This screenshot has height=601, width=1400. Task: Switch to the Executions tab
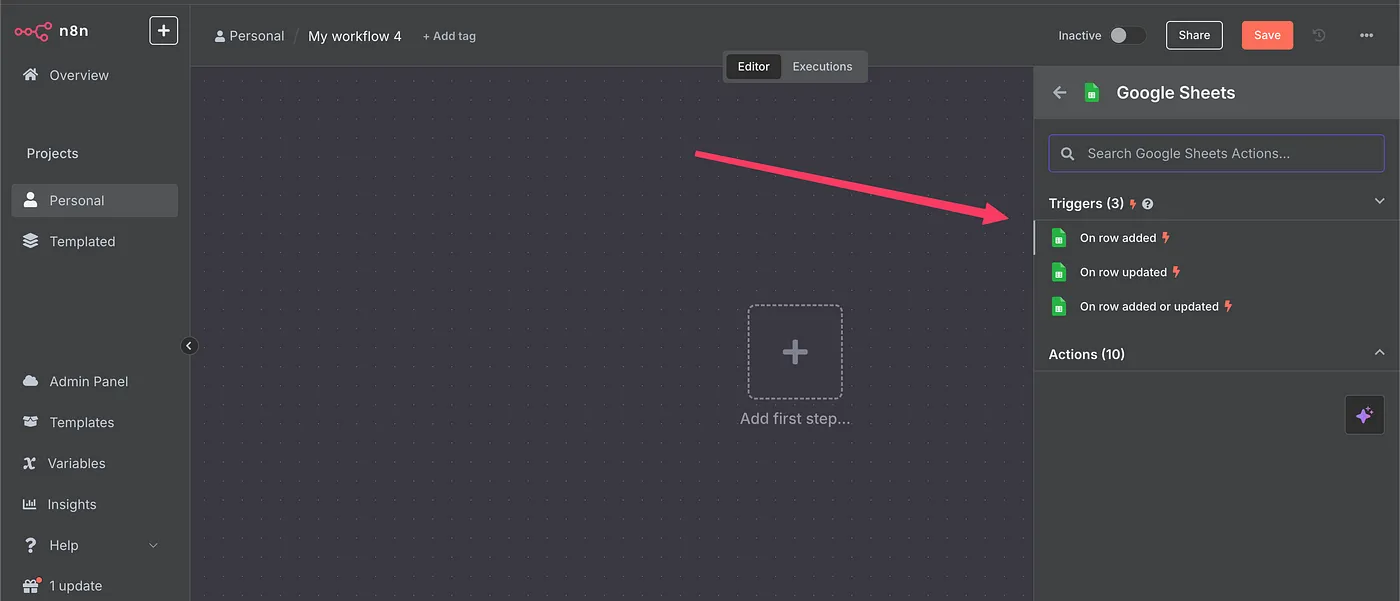coord(823,67)
